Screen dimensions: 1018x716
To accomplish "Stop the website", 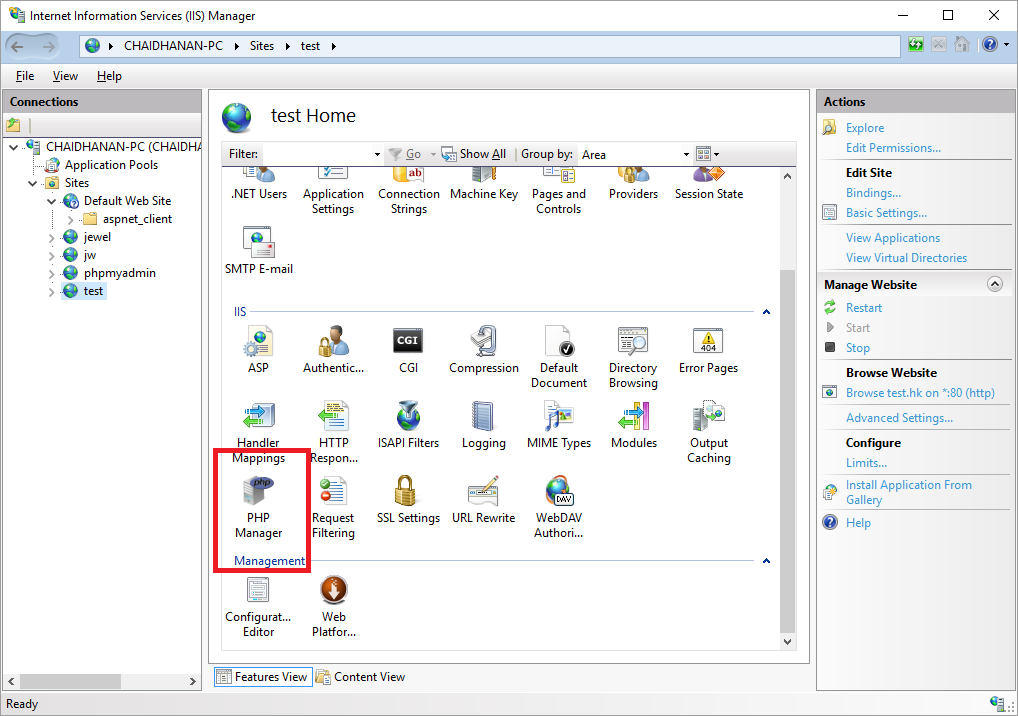I will tap(858, 348).
